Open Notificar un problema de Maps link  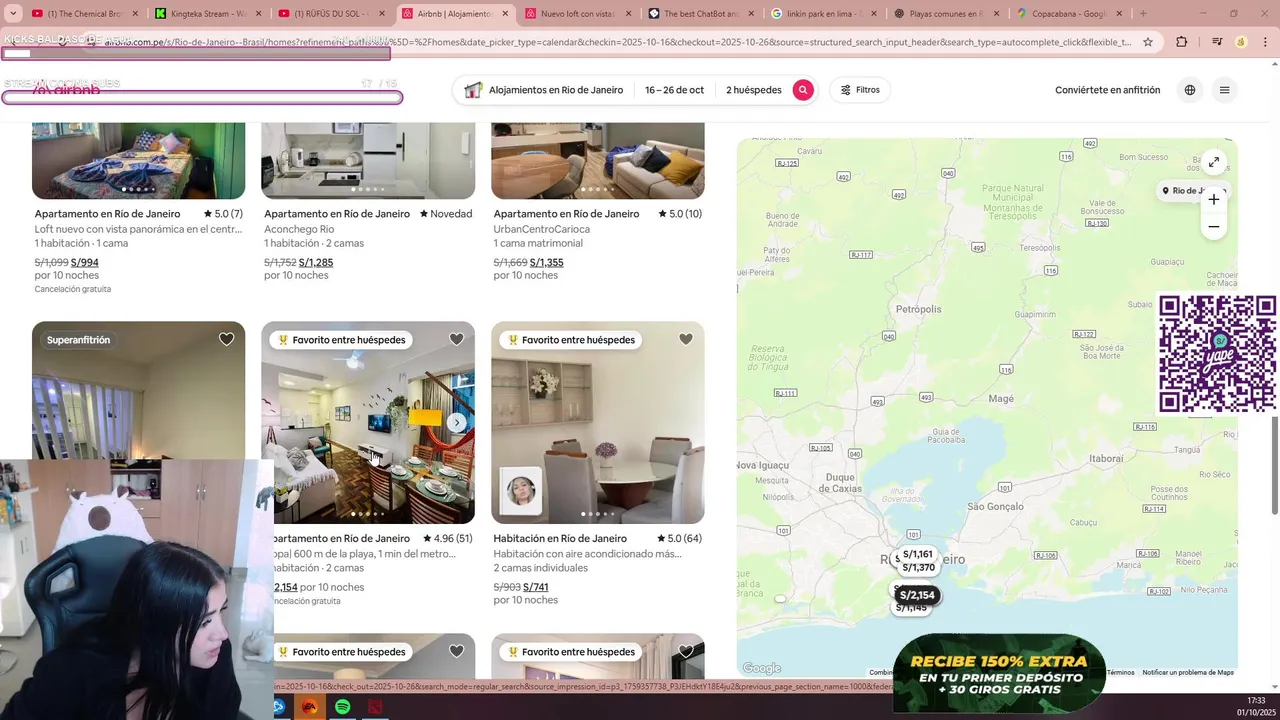click(x=1188, y=673)
